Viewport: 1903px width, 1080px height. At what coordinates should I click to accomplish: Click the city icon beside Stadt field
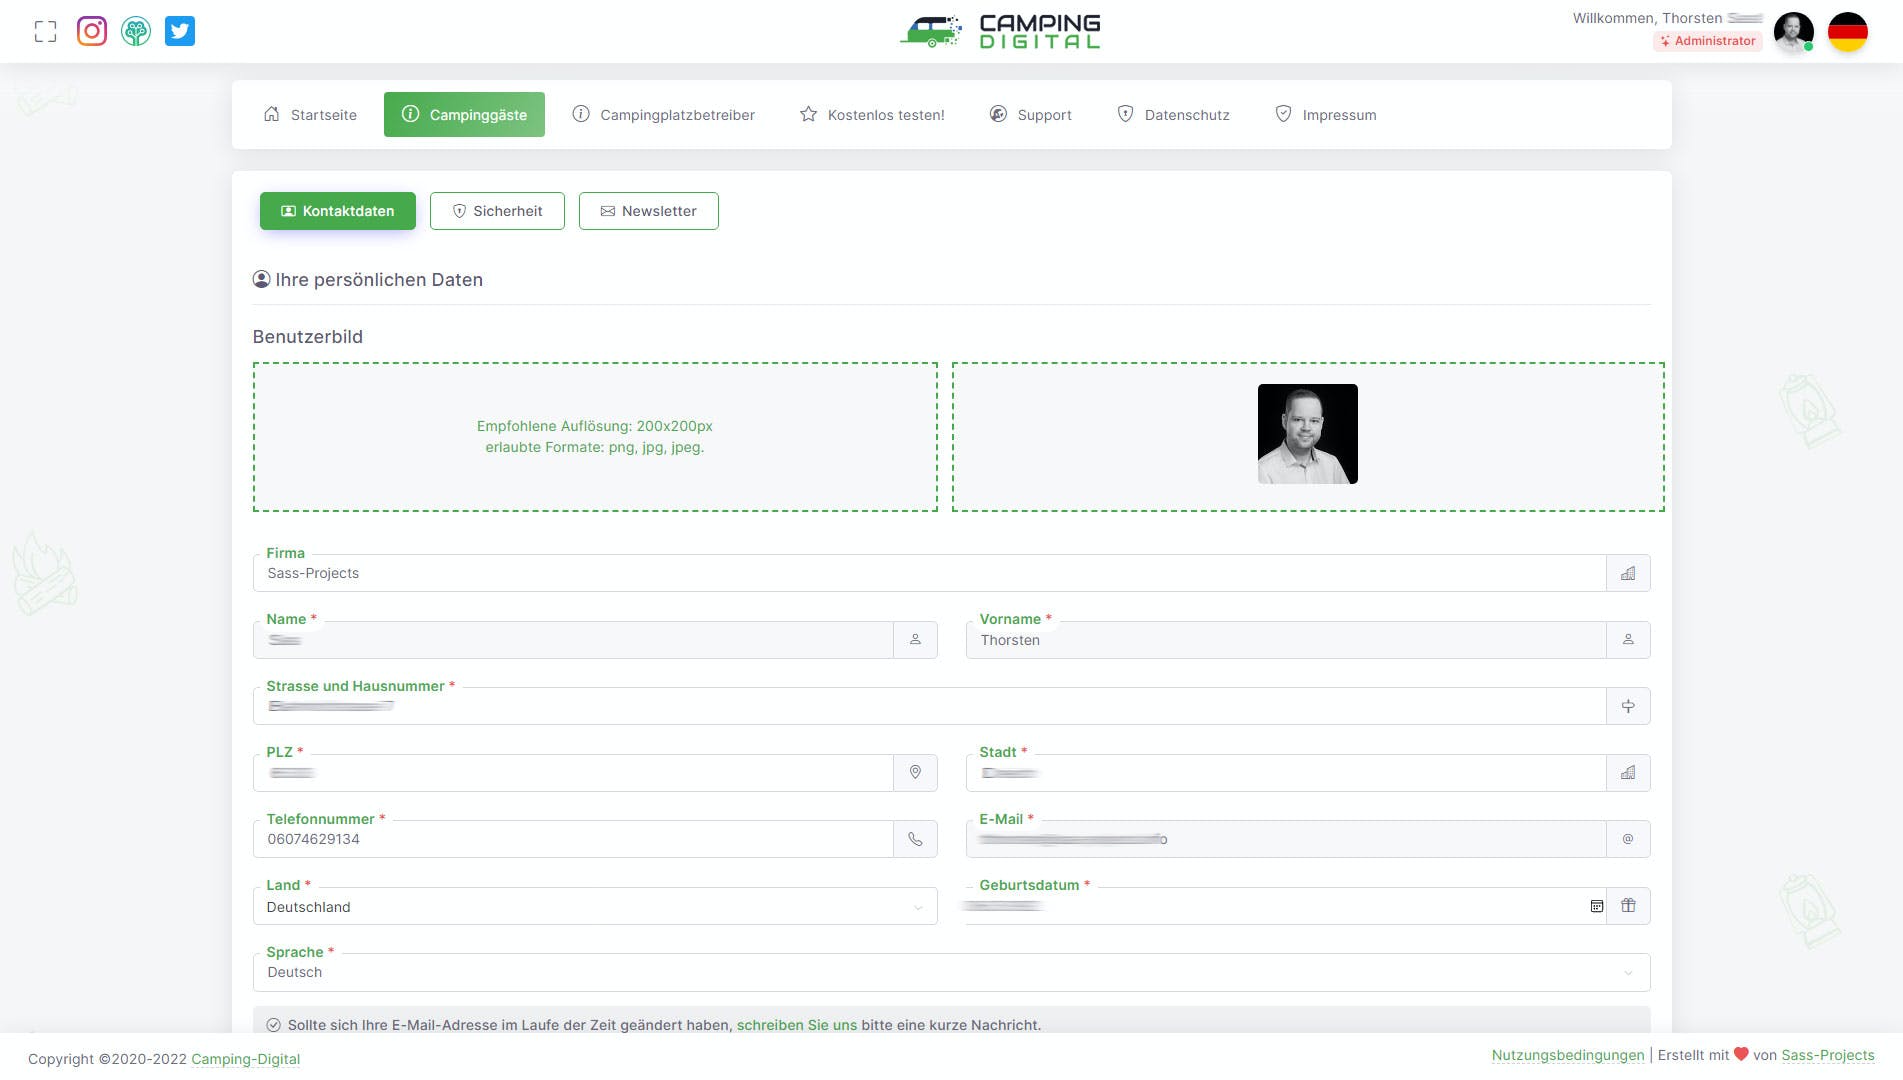pos(1628,773)
